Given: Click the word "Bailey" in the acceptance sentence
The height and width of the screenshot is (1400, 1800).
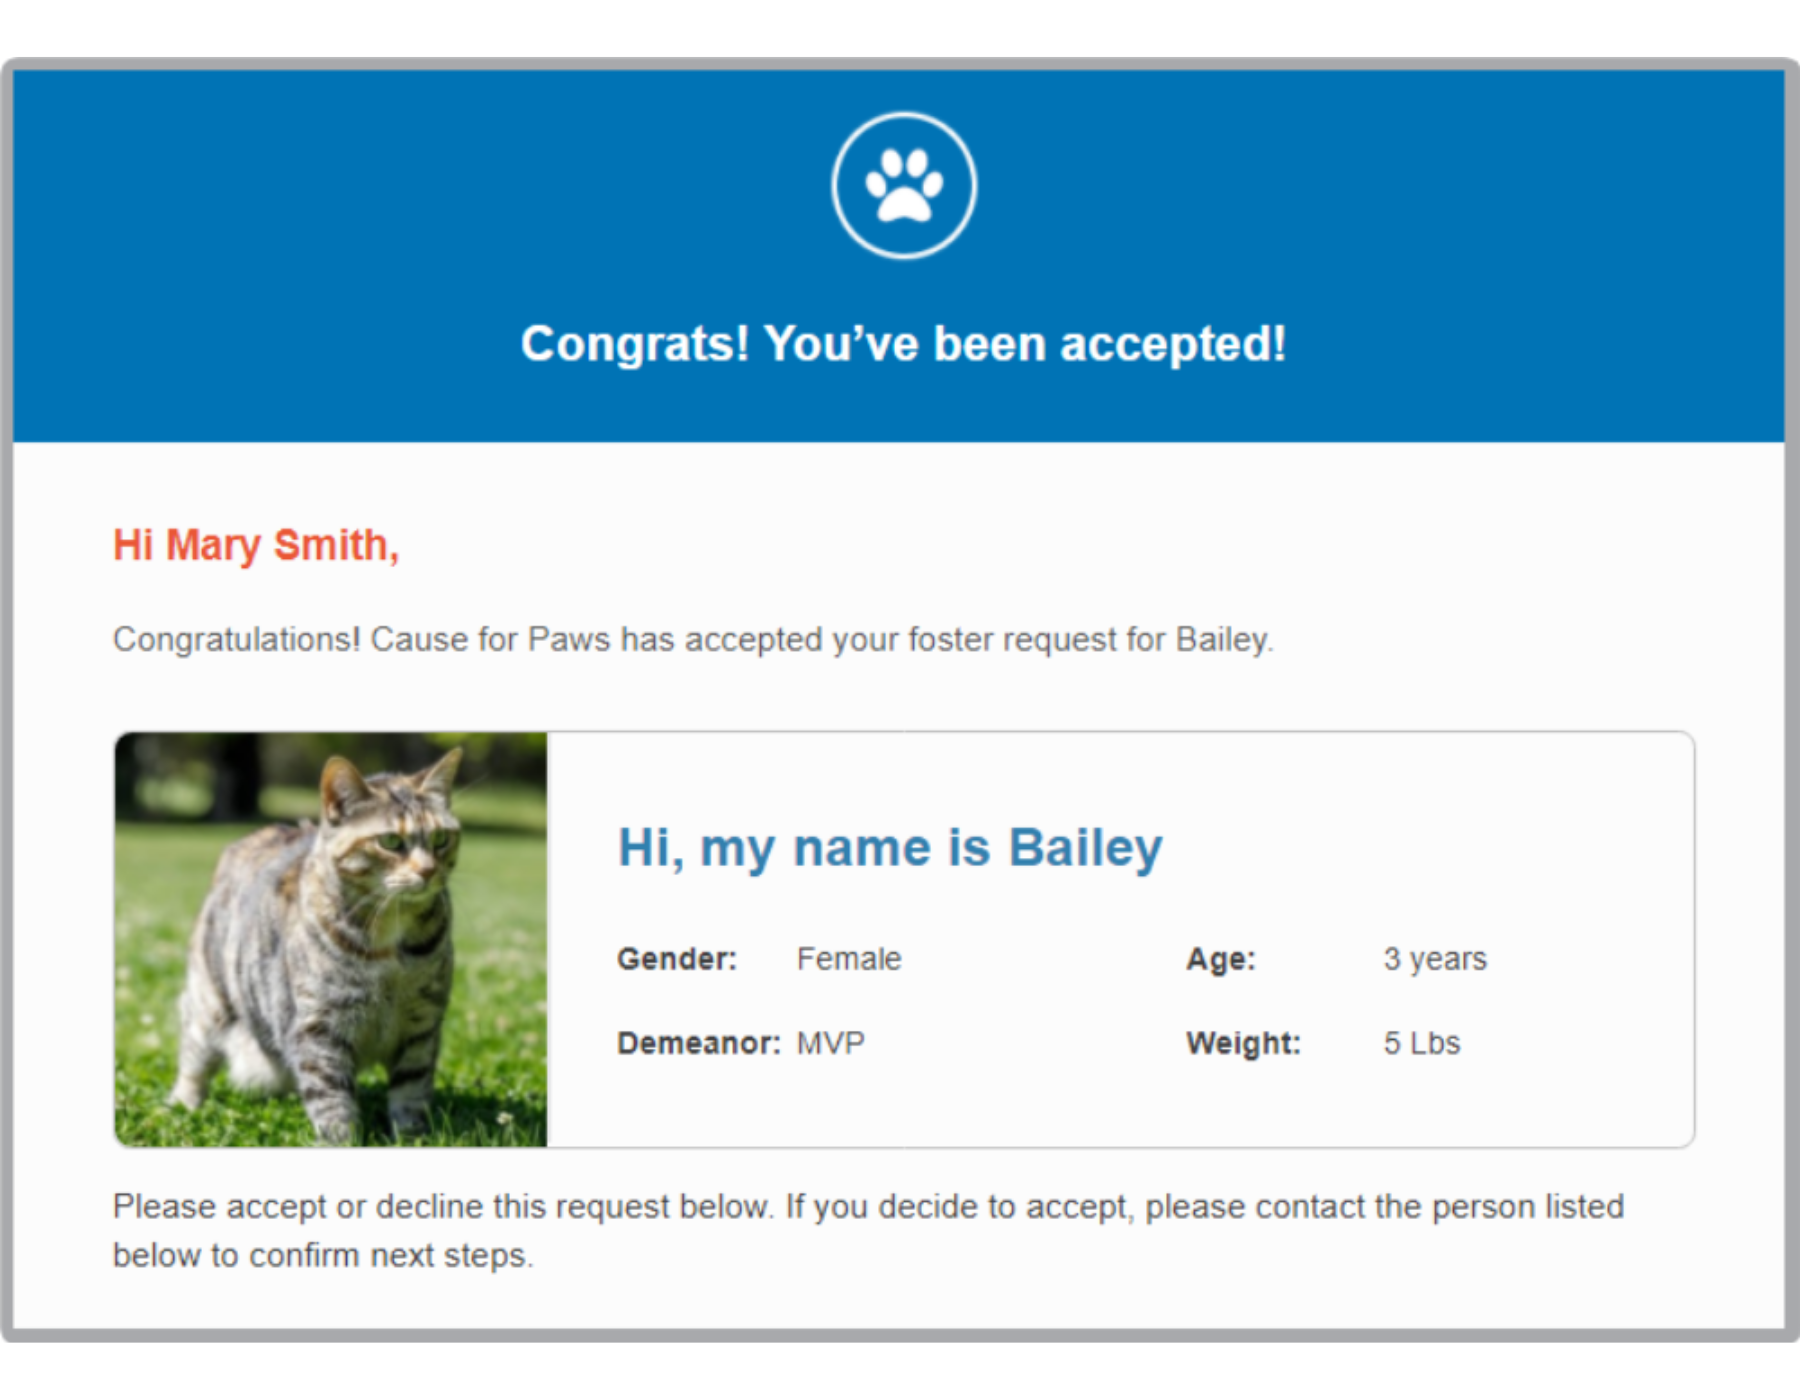Looking at the screenshot, I should point(1222,640).
